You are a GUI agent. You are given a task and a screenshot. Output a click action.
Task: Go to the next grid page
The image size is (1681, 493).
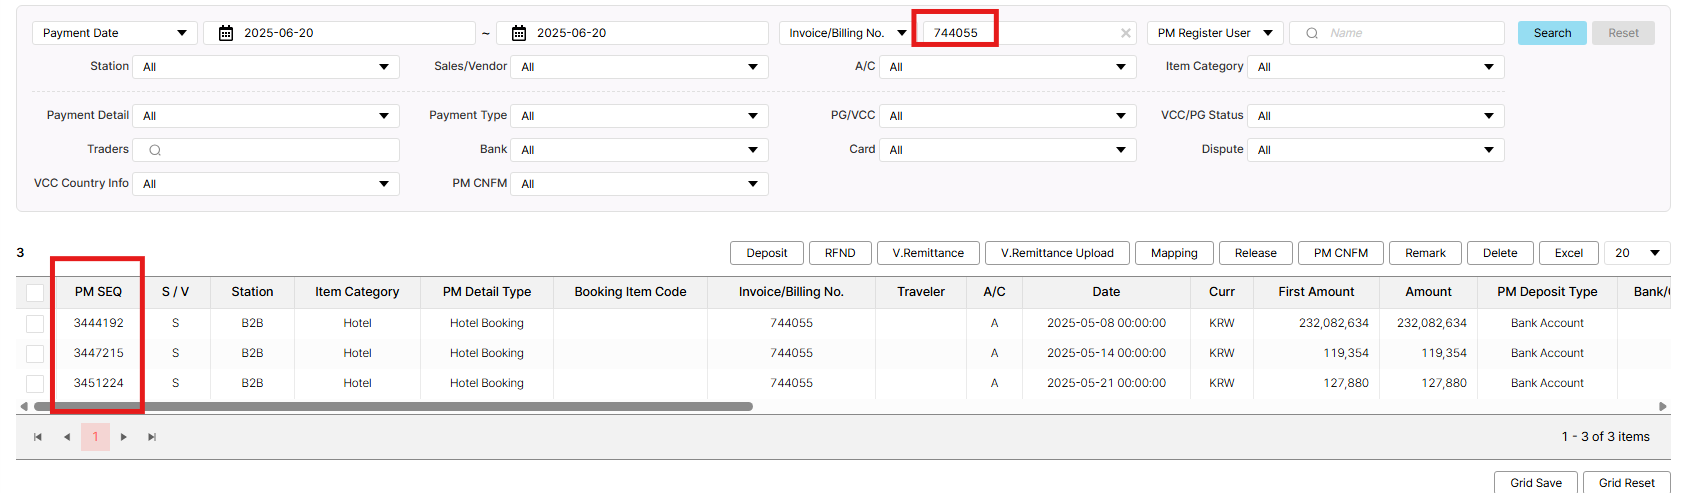124,437
